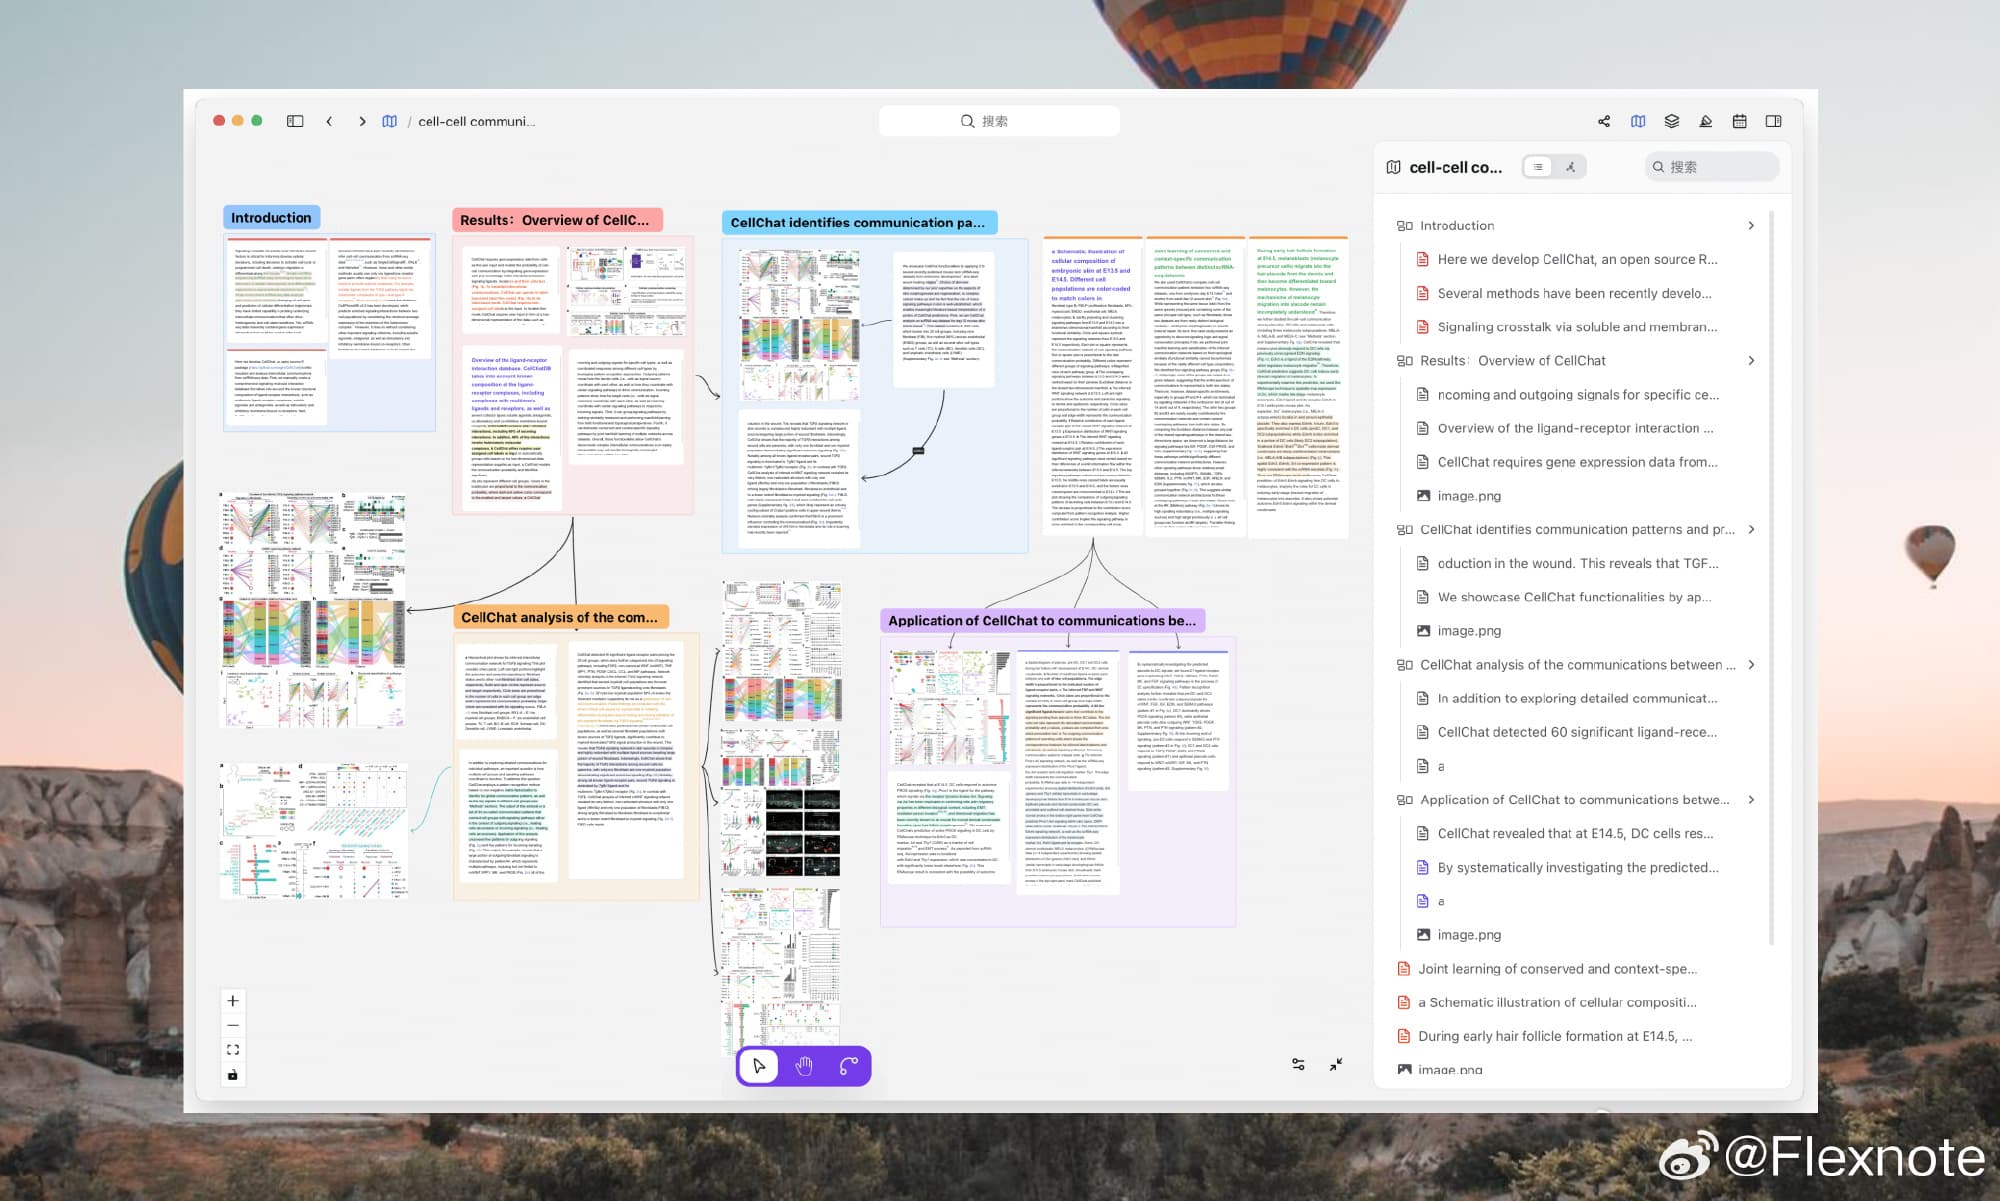Open the calendar icon in the toolbar
This screenshot has width=2000, height=1201.
1740,121
